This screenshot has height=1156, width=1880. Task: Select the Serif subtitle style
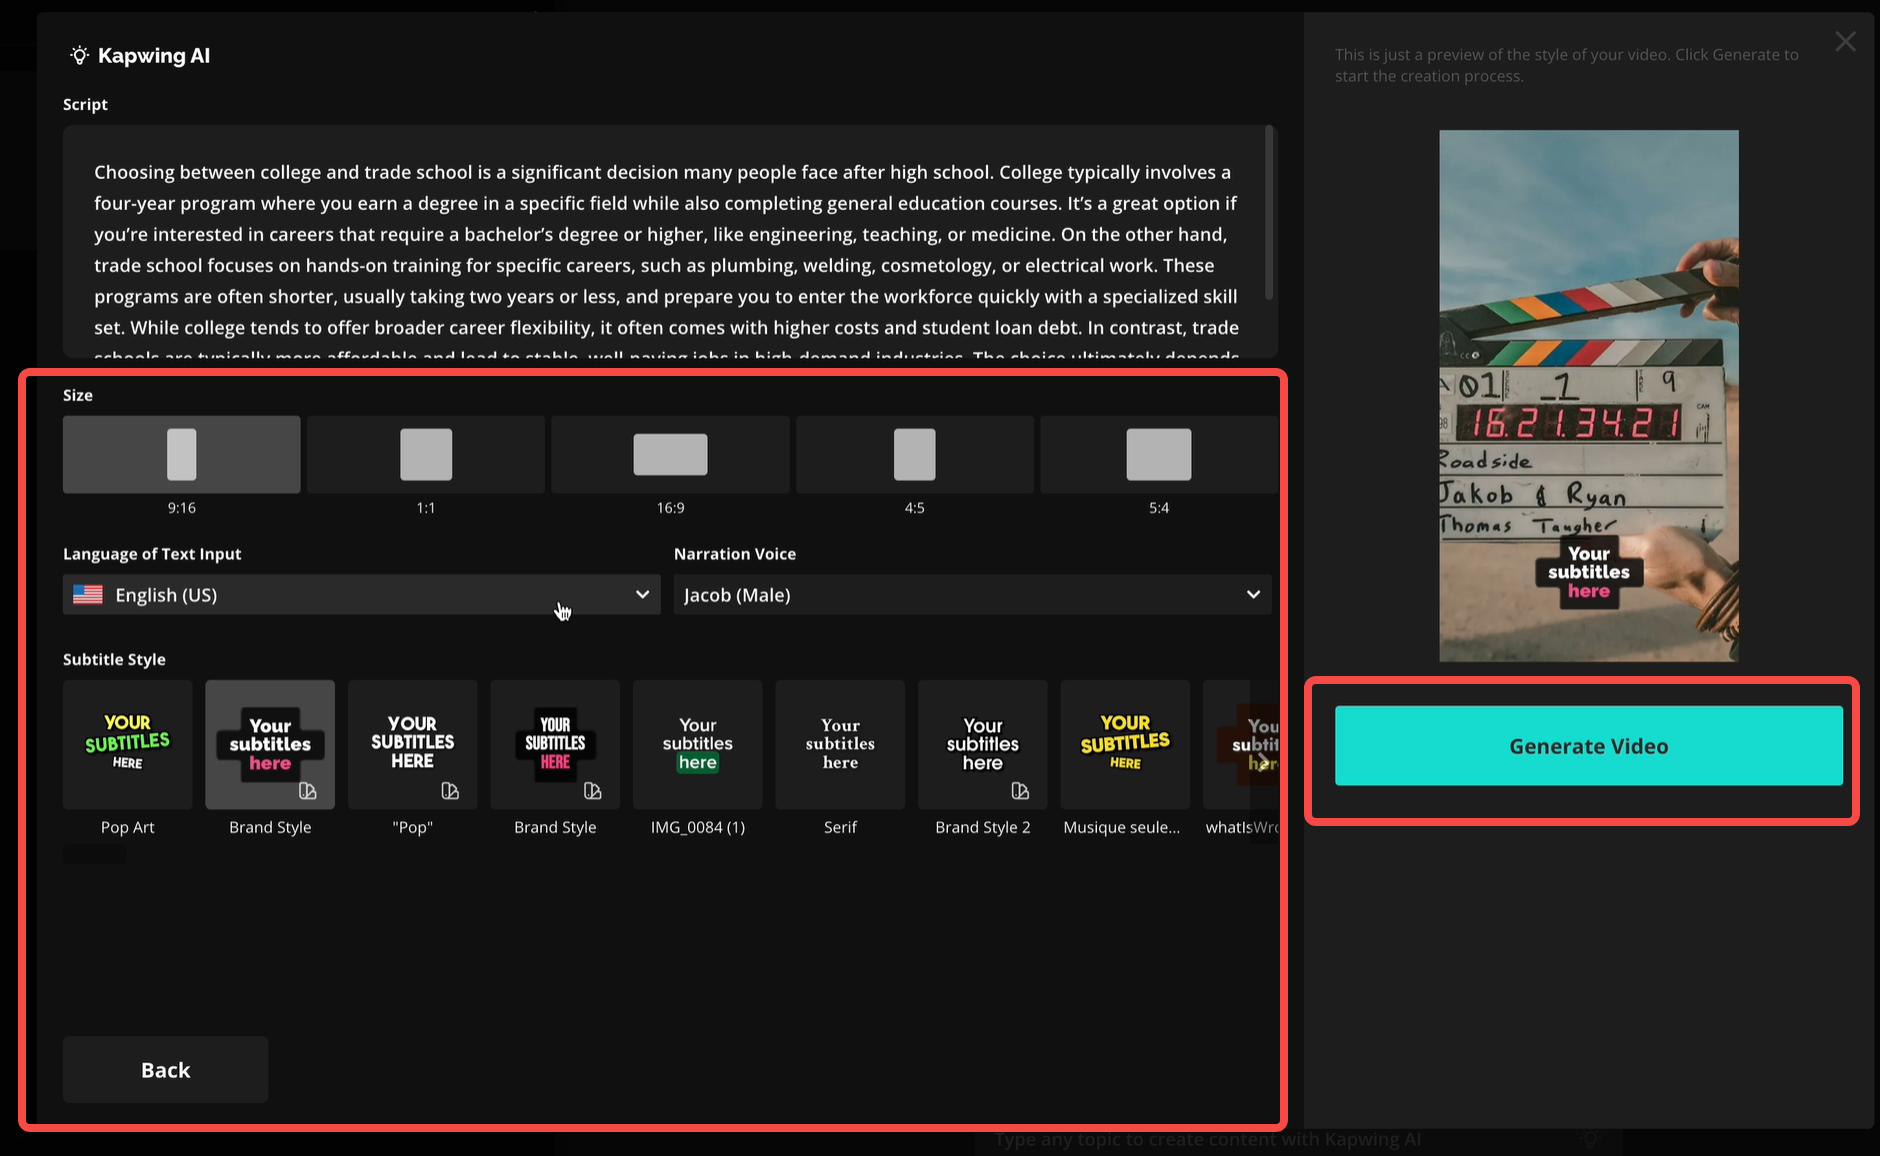[839, 745]
